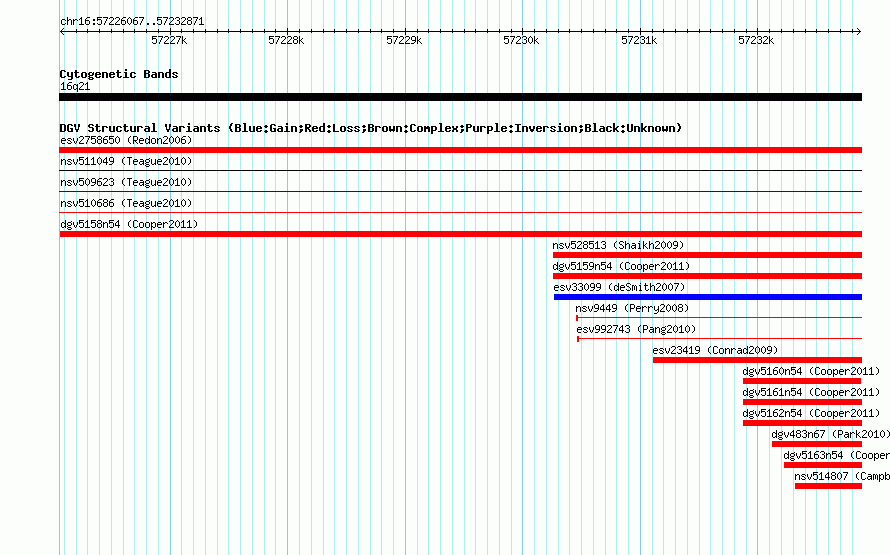Click the left arrow end of ruler
Image resolution: width=890 pixels, height=555 pixels.
point(62,32)
